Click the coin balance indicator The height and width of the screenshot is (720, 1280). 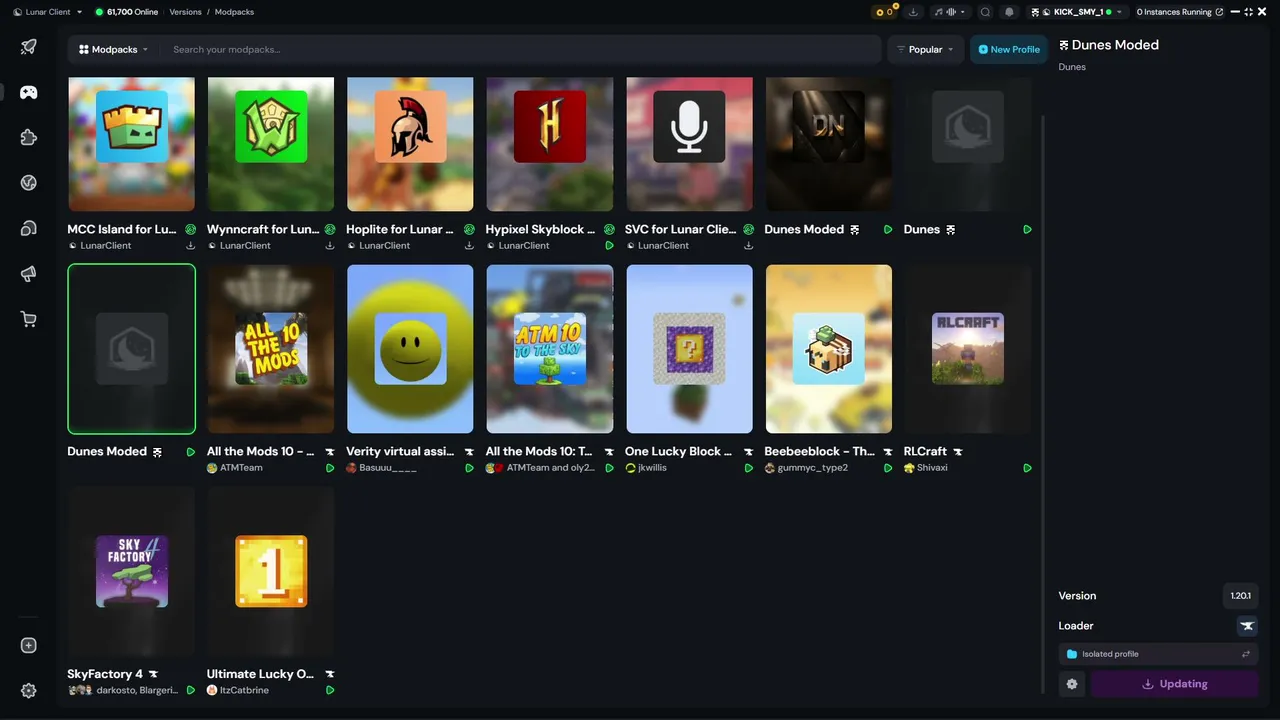[884, 12]
